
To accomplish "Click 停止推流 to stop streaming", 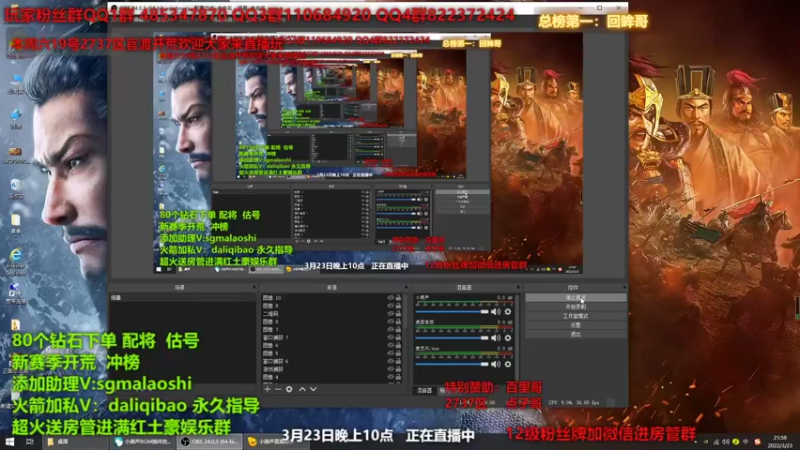I will (x=576, y=297).
